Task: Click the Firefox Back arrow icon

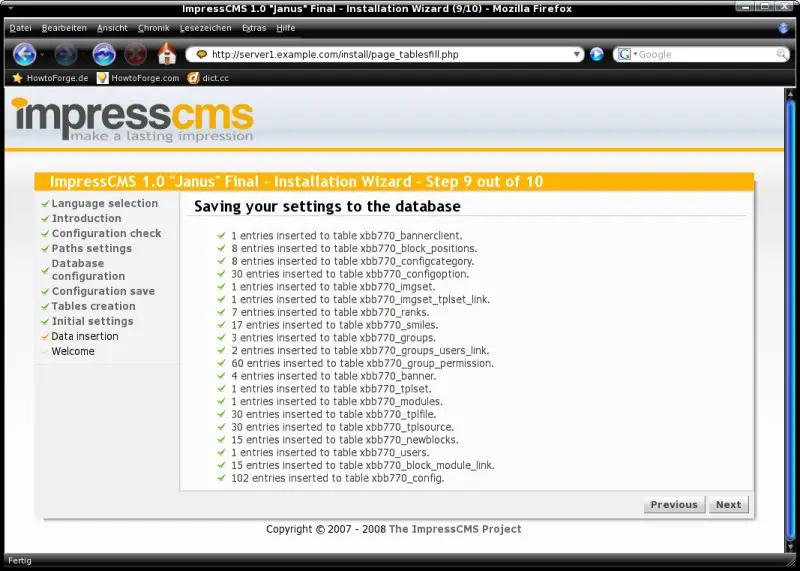Action: pos(24,55)
